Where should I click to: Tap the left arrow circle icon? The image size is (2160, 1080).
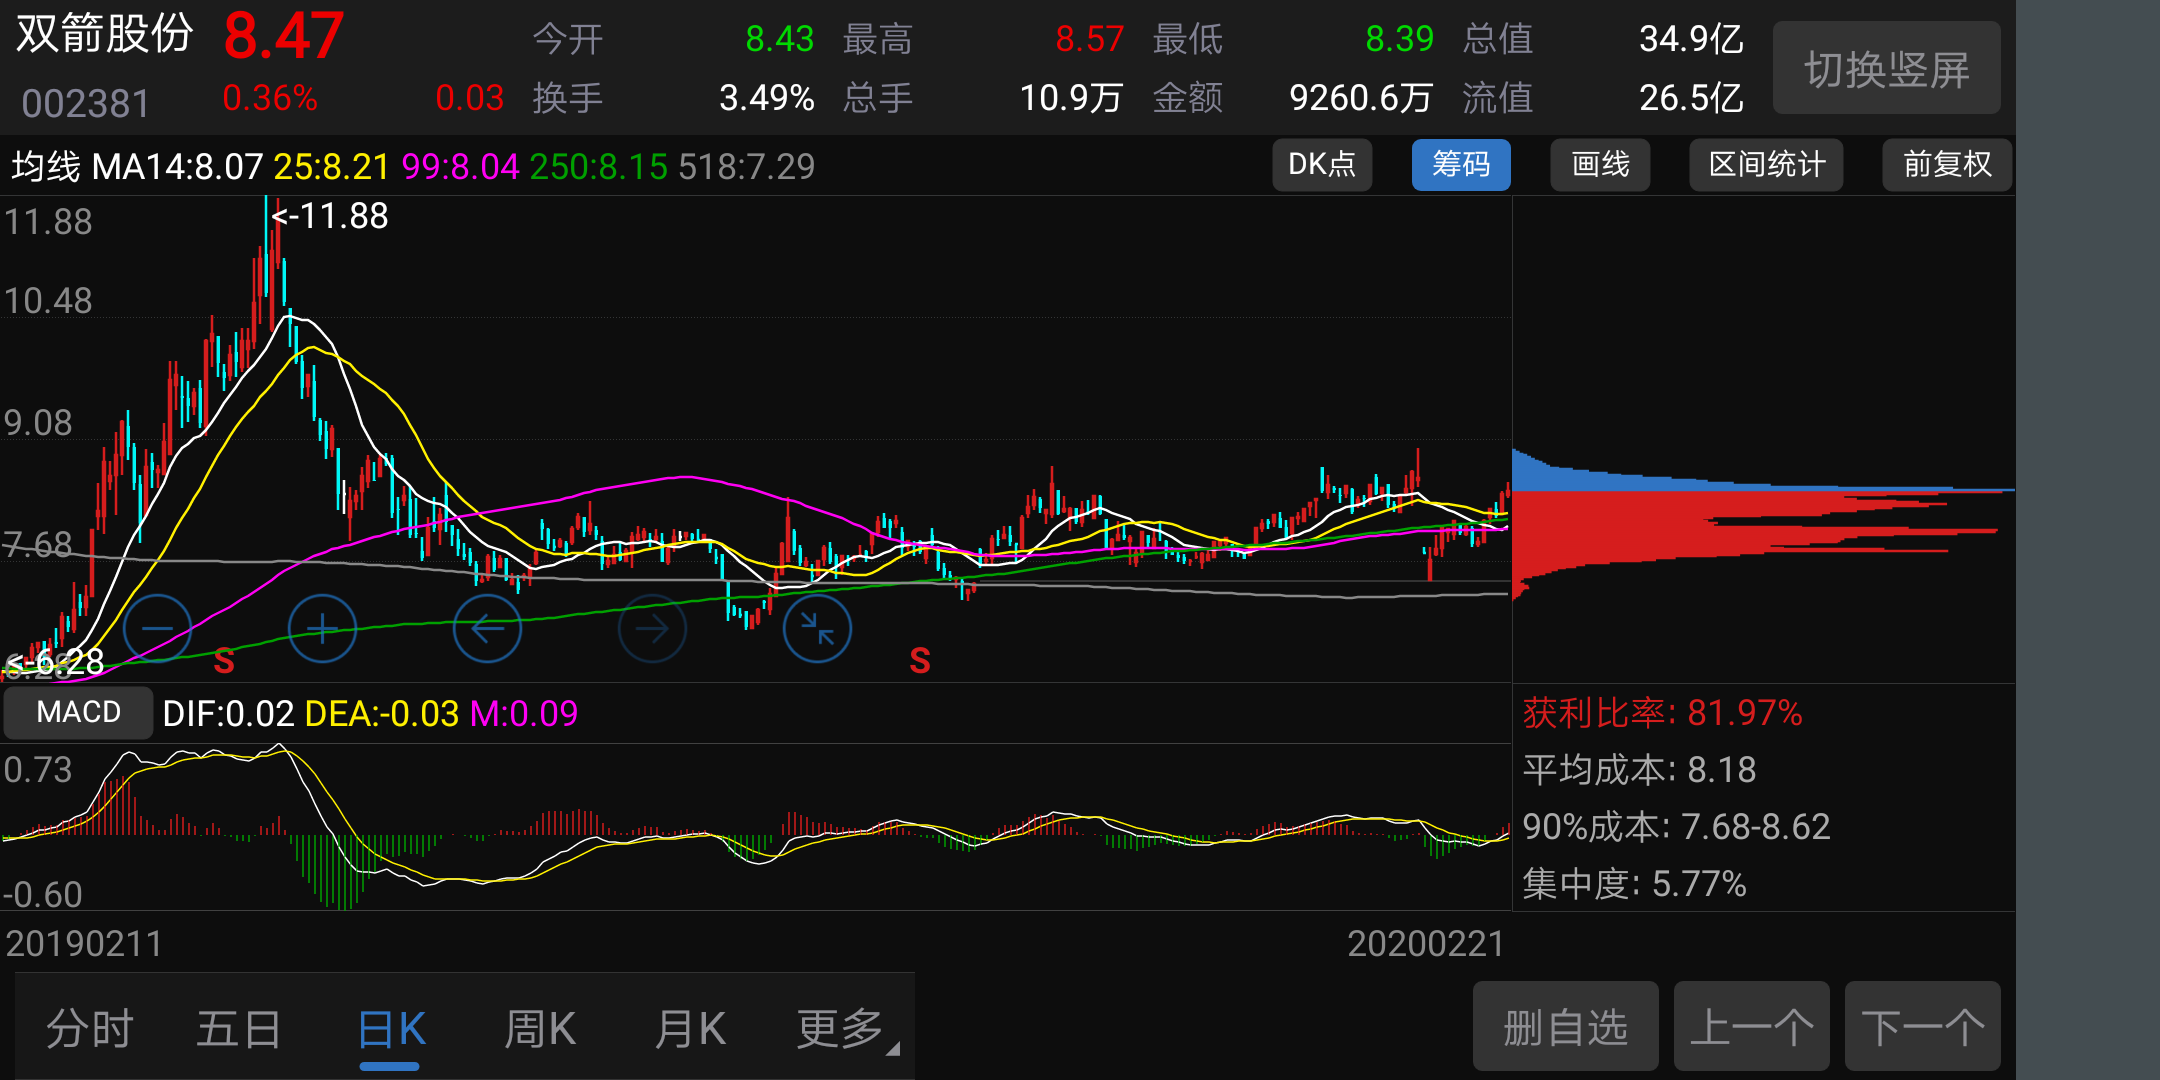[x=487, y=628]
